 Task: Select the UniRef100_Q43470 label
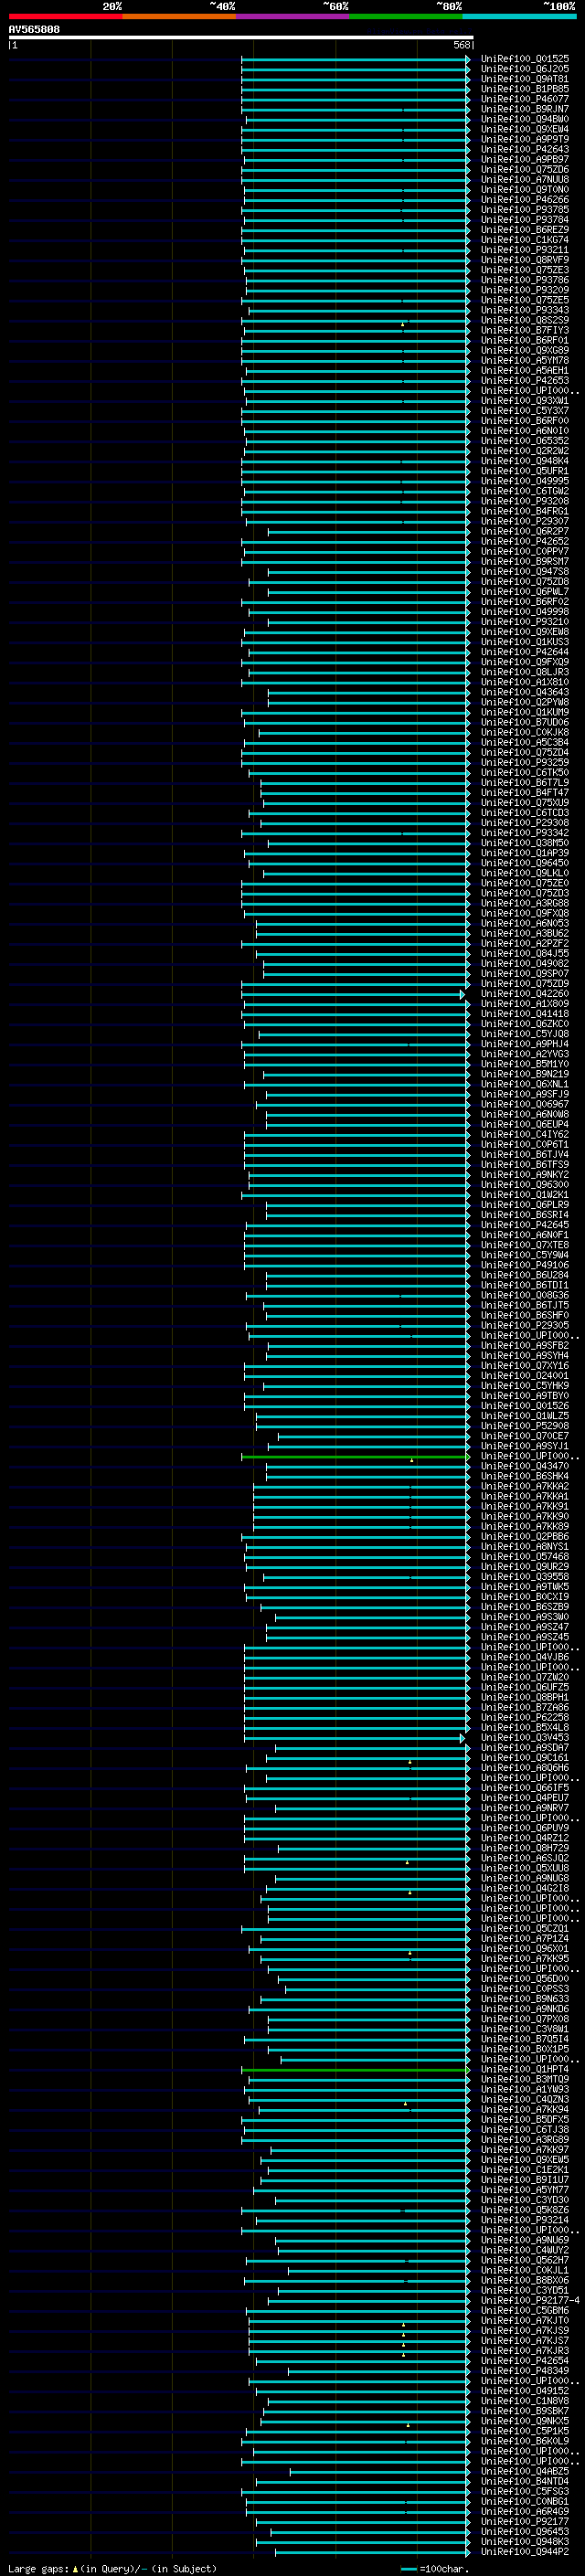click(x=525, y=1466)
